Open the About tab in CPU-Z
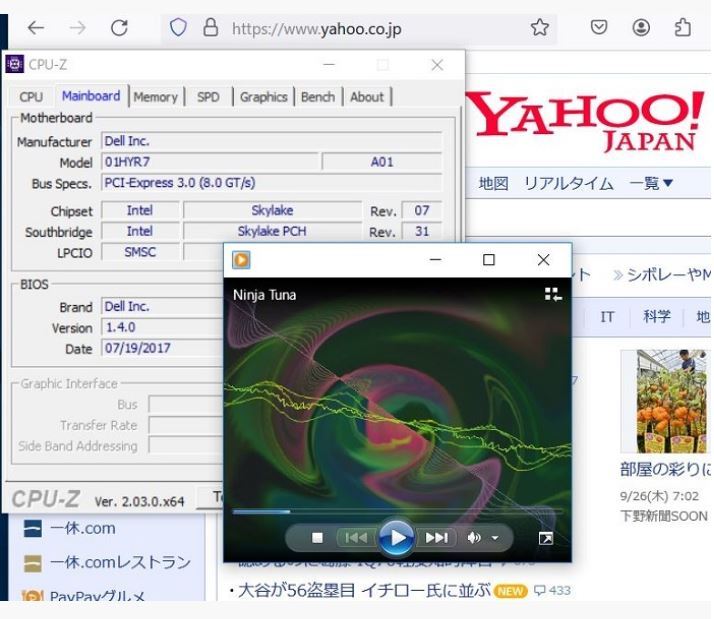Viewport: 714px width, 619px height. click(x=367, y=97)
